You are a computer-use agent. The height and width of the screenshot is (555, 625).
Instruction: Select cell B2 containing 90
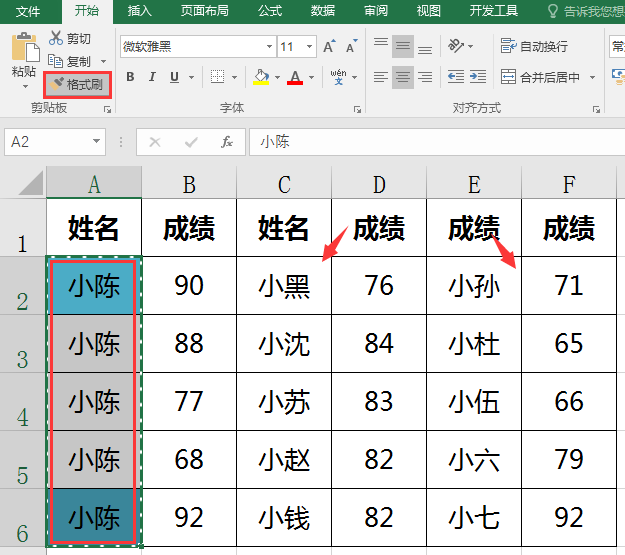pyautogui.click(x=189, y=285)
